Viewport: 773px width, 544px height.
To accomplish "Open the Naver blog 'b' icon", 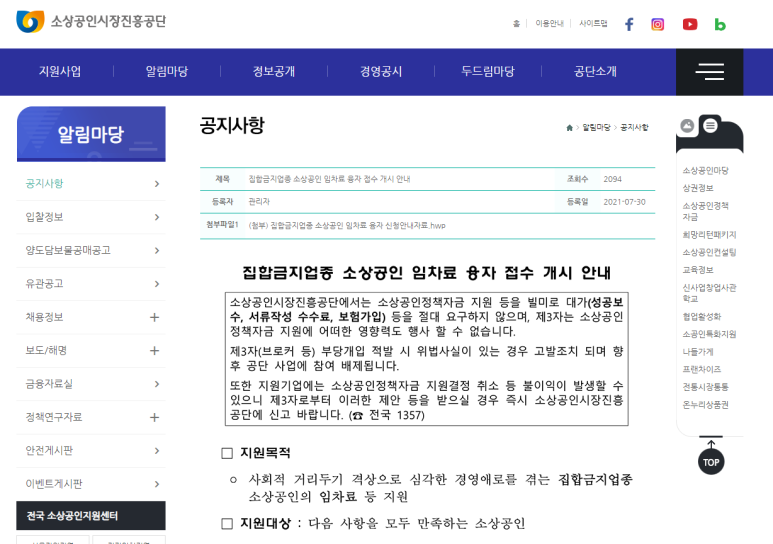I will (x=720, y=24).
